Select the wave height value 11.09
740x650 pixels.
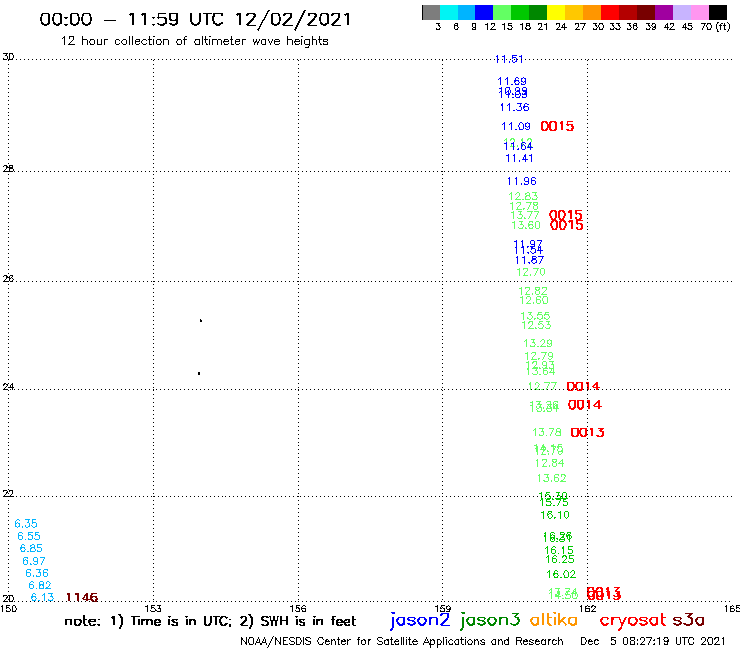516,126
